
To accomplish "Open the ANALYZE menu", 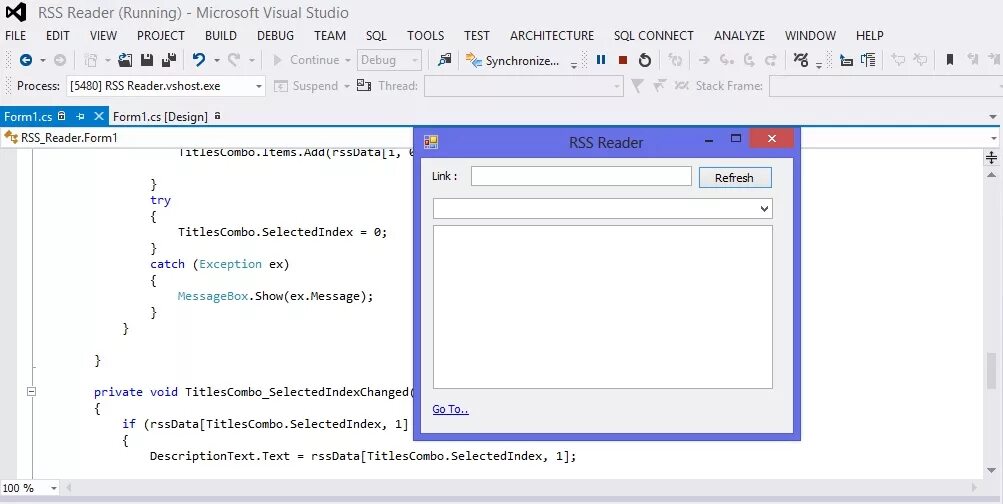I will pyautogui.click(x=739, y=36).
